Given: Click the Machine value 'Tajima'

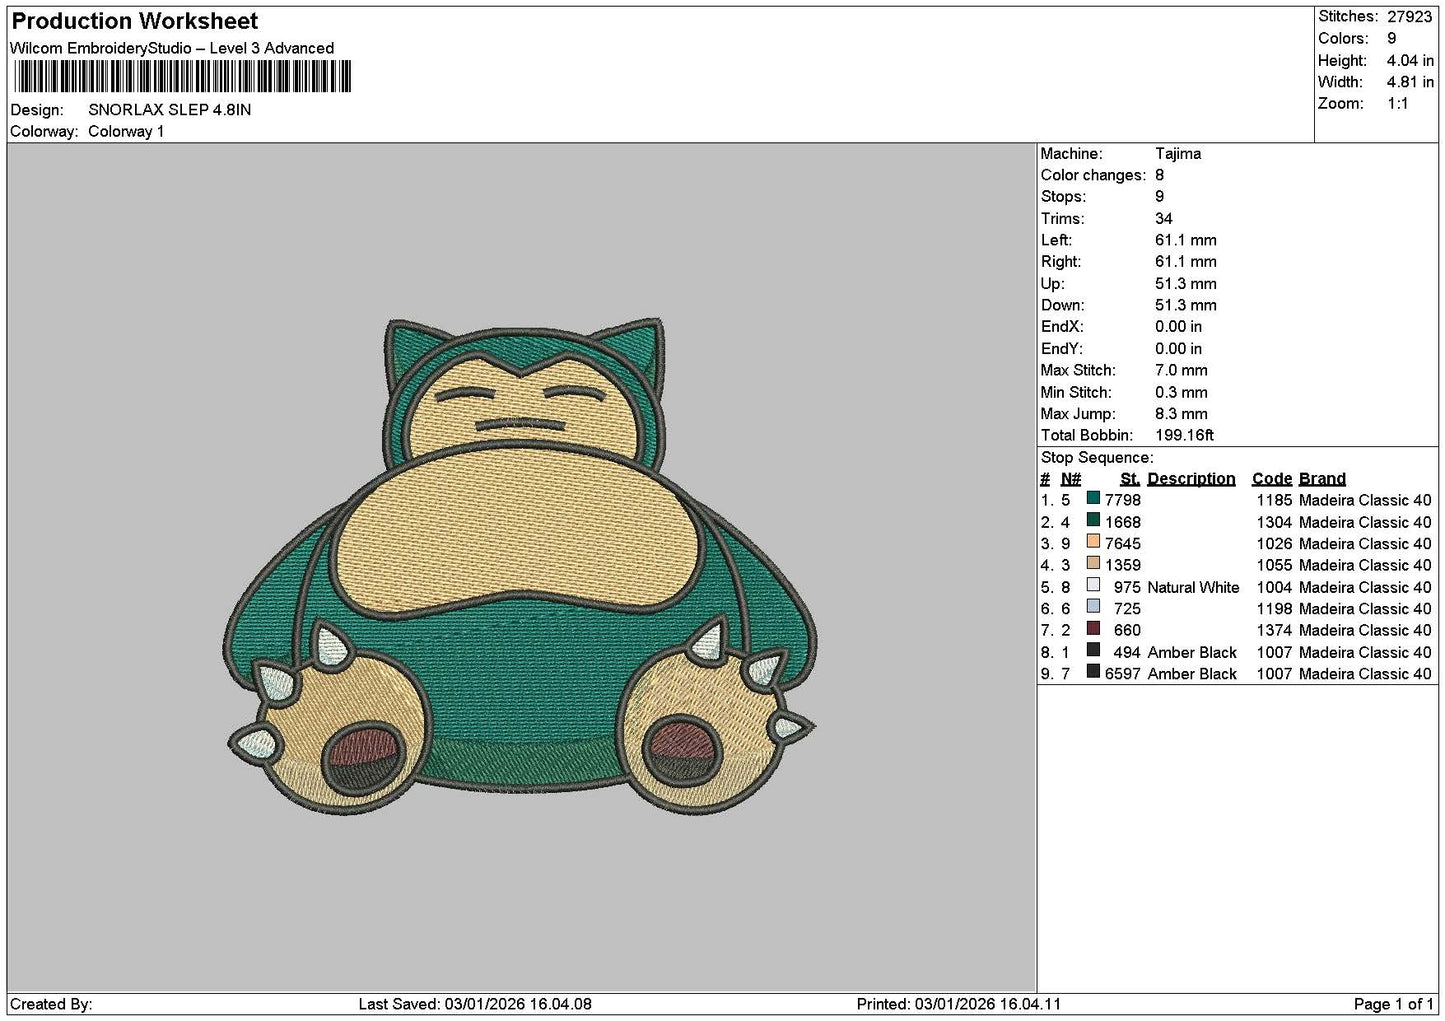Looking at the screenshot, I should (x=1178, y=153).
